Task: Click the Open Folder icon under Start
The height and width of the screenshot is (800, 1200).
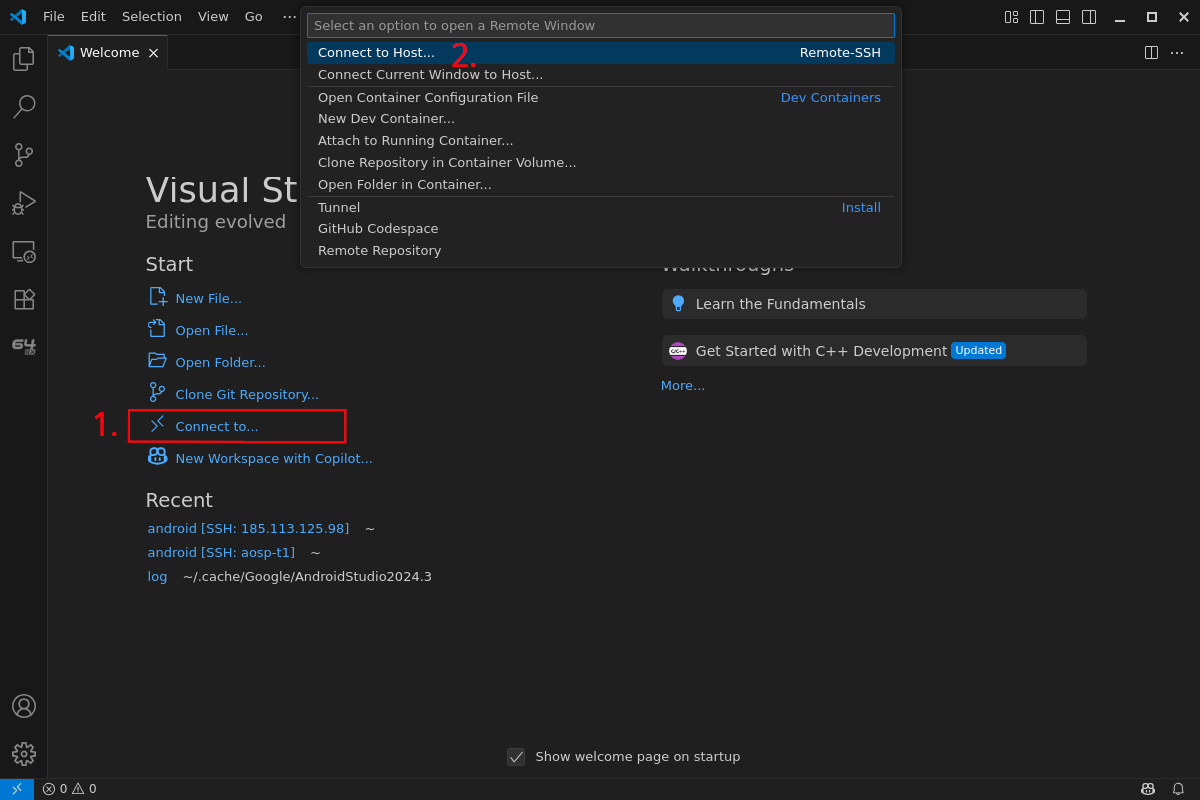Action: click(158, 360)
